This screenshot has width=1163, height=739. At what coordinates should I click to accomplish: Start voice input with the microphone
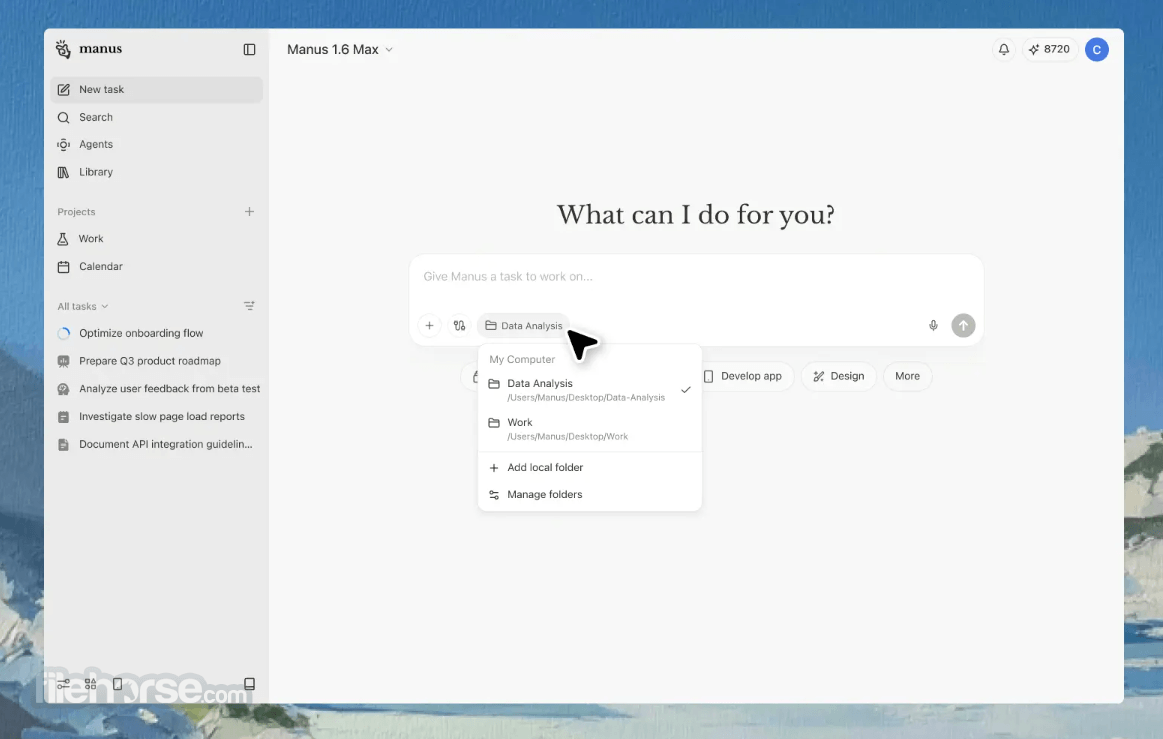tap(933, 326)
